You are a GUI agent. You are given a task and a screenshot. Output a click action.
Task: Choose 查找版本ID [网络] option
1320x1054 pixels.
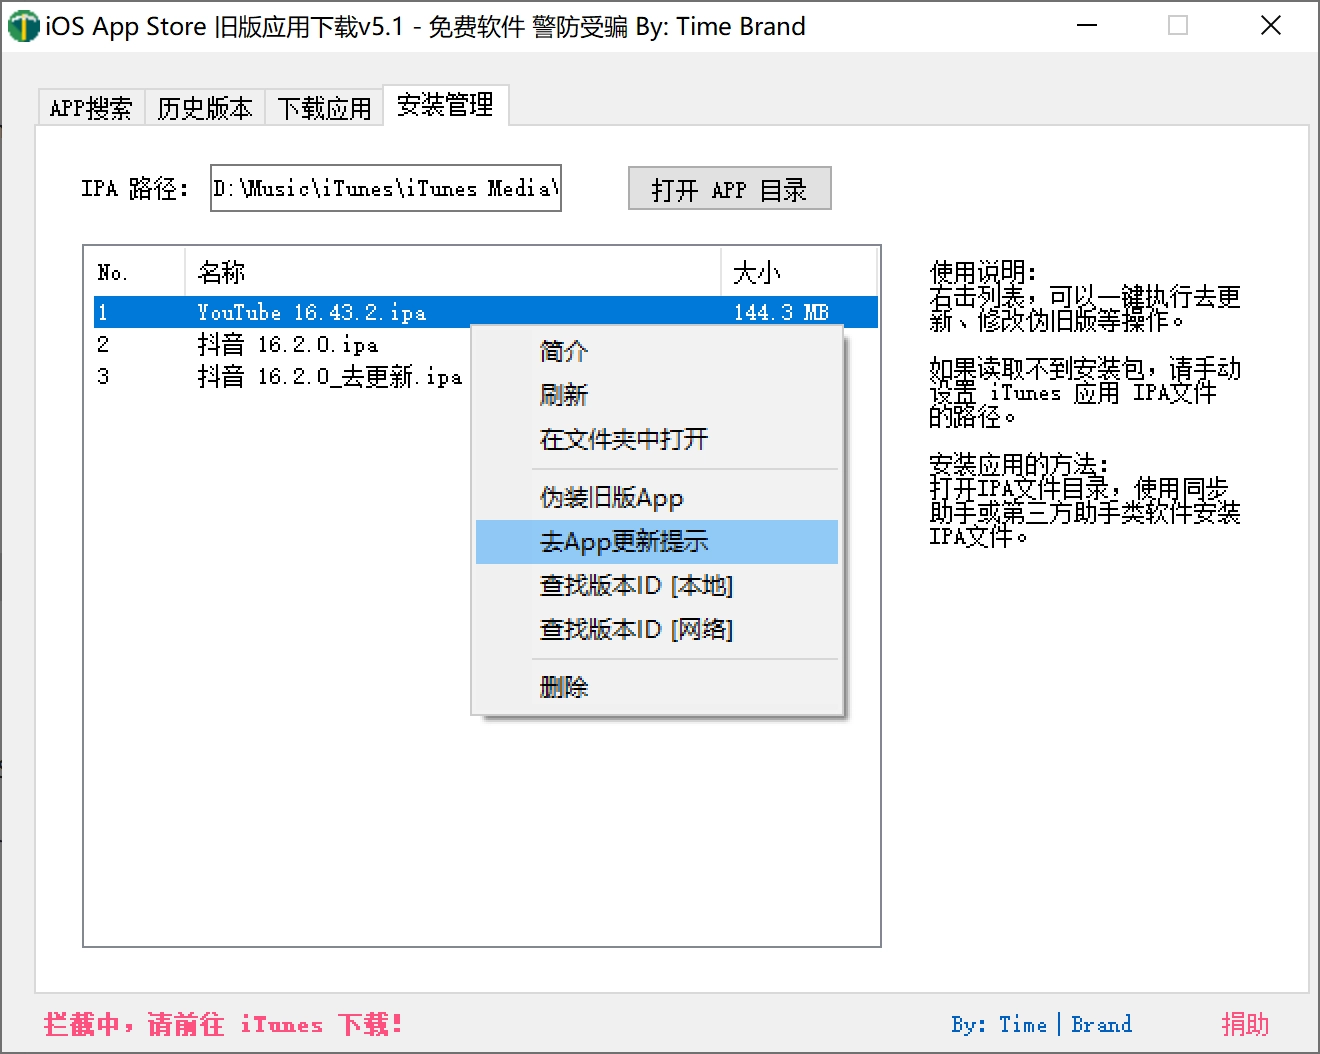pos(657,630)
